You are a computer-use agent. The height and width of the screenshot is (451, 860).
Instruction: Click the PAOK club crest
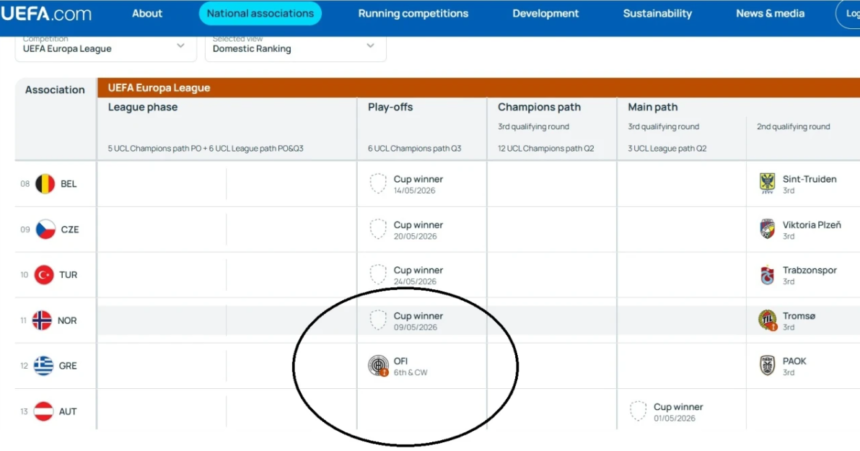(767, 366)
